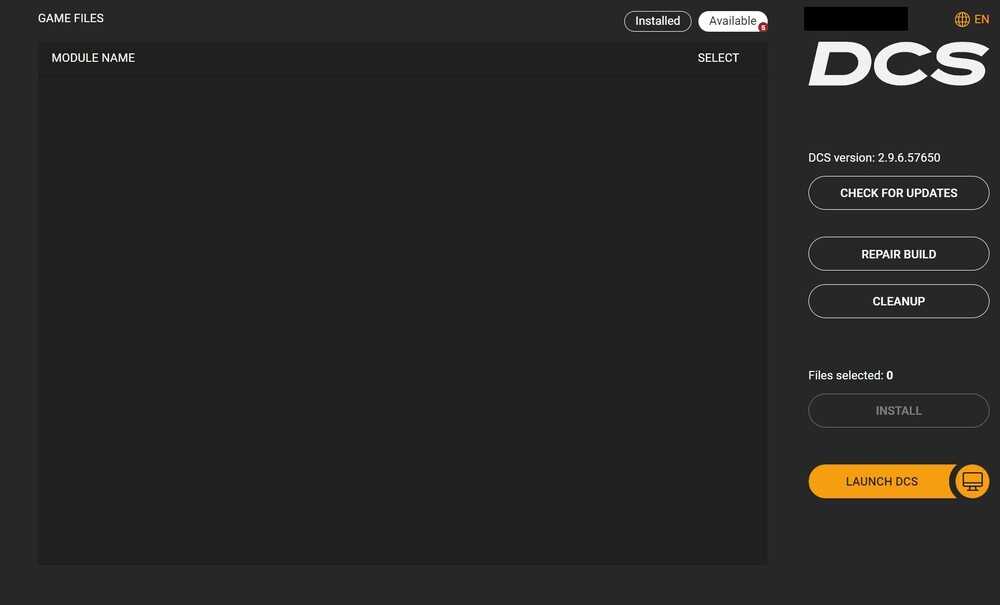Click the monitor icon next to Launch DCS

coord(973,481)
